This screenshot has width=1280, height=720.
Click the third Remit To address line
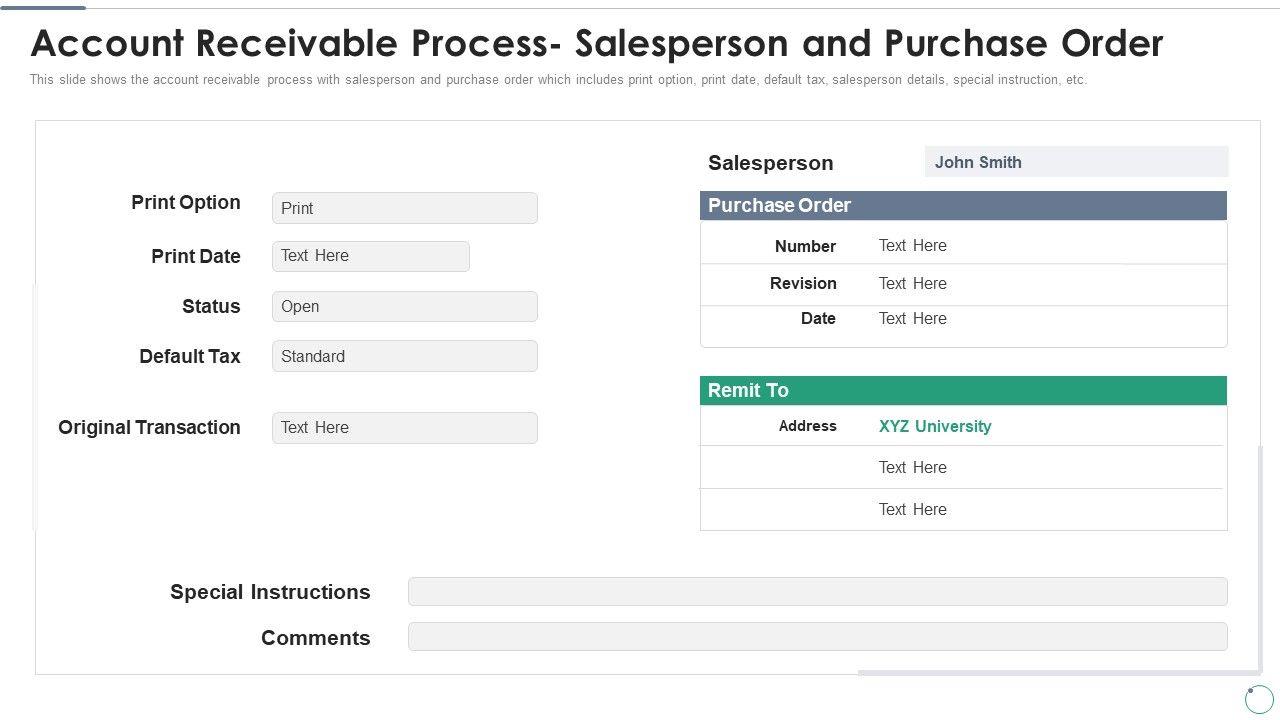(912, 510)
